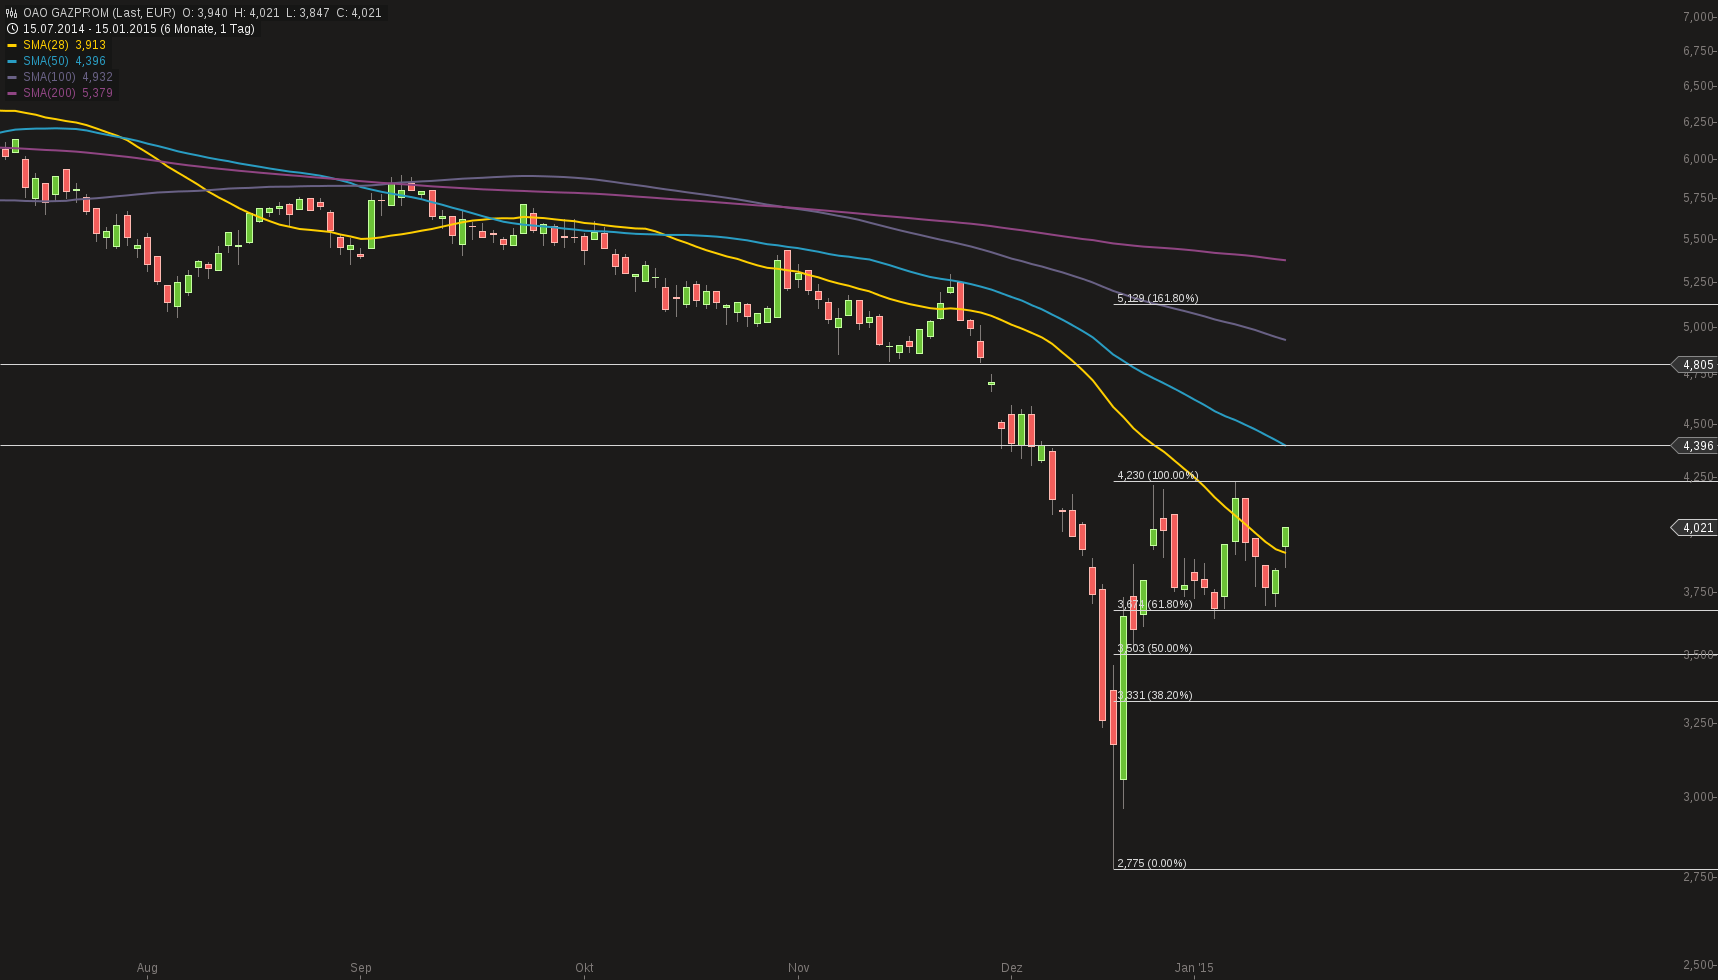1718x980 pixels.
Task: Click the date range 15.07.2014 - 15.01.2015
Action: point(89,29)
